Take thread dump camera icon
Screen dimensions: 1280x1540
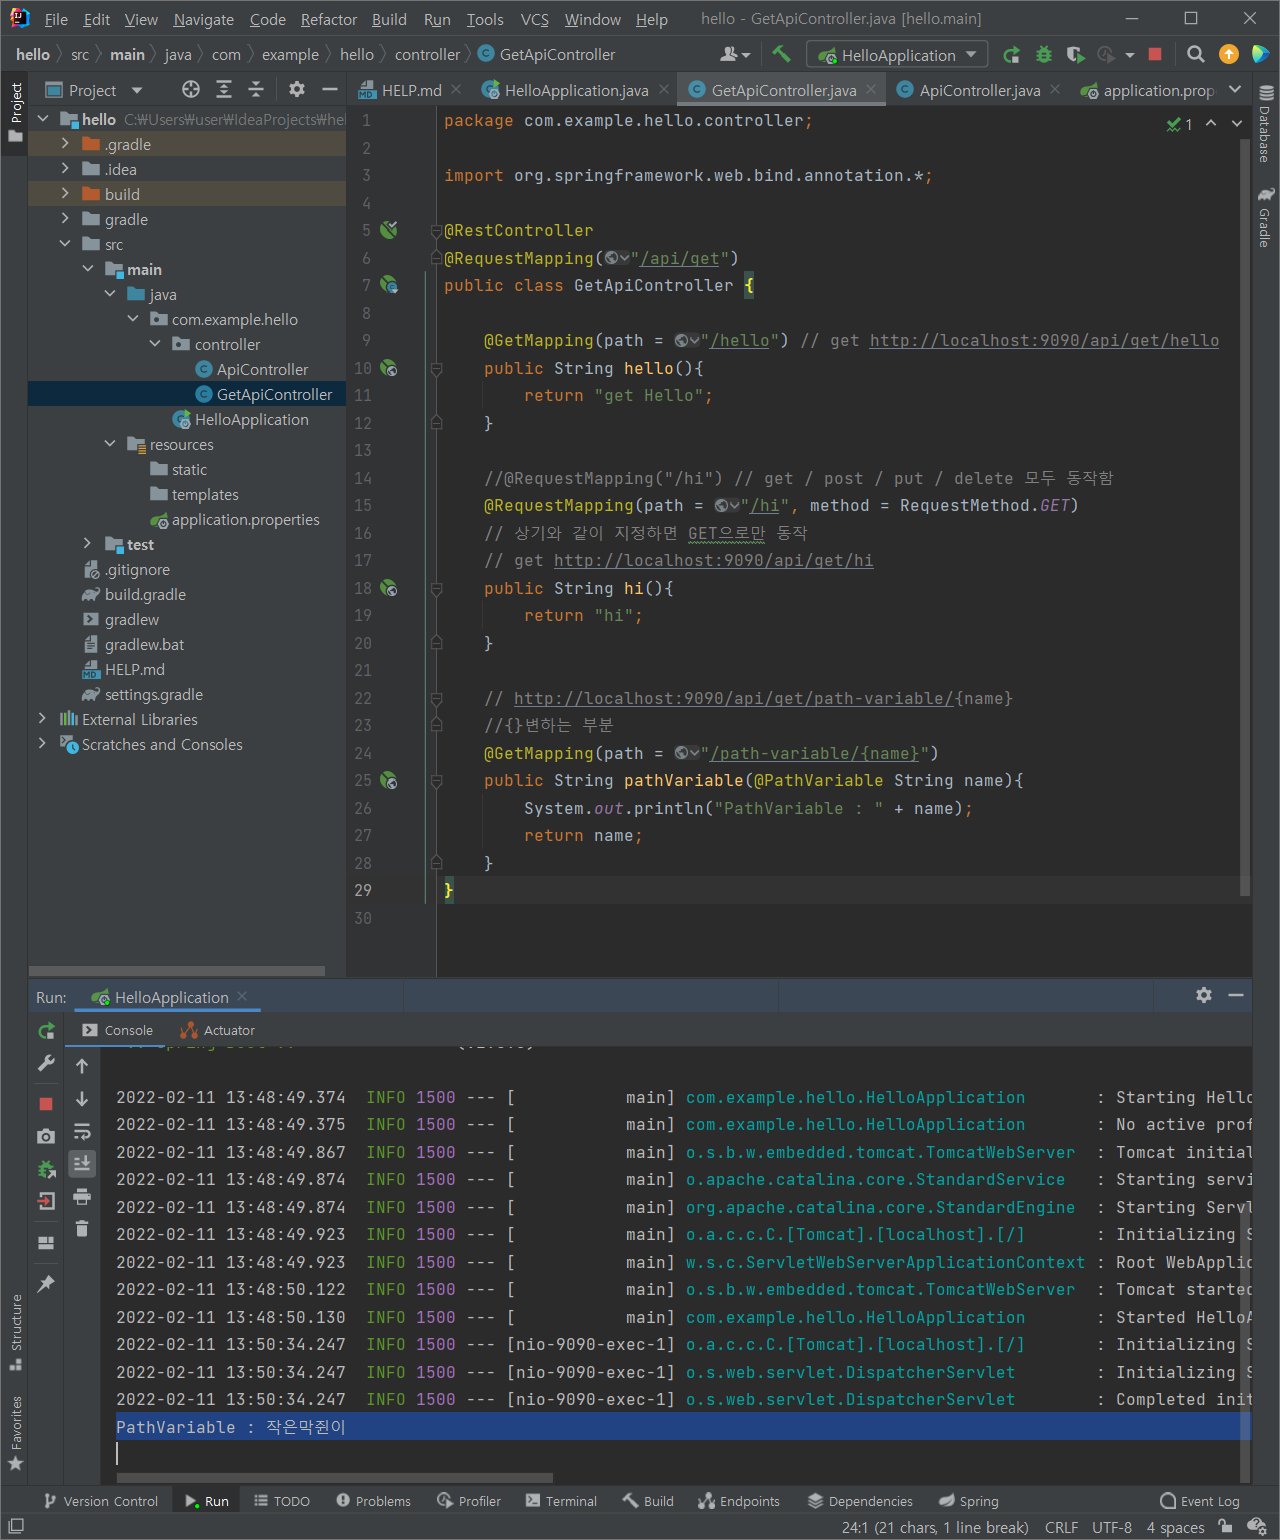point(46,1136)
